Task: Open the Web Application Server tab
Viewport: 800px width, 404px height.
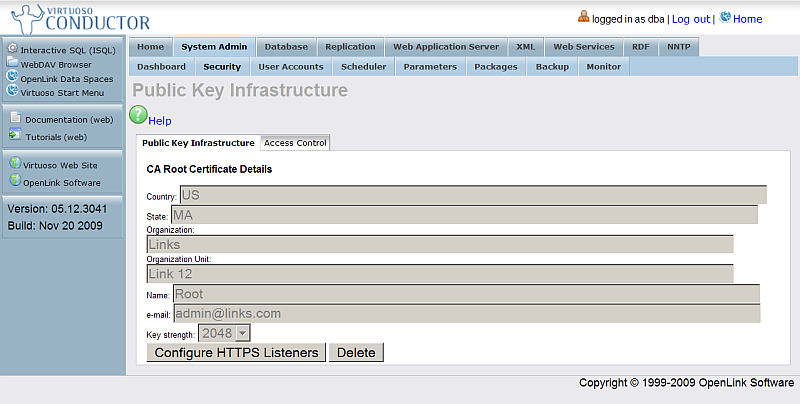Action: click(x=445, y=47)
